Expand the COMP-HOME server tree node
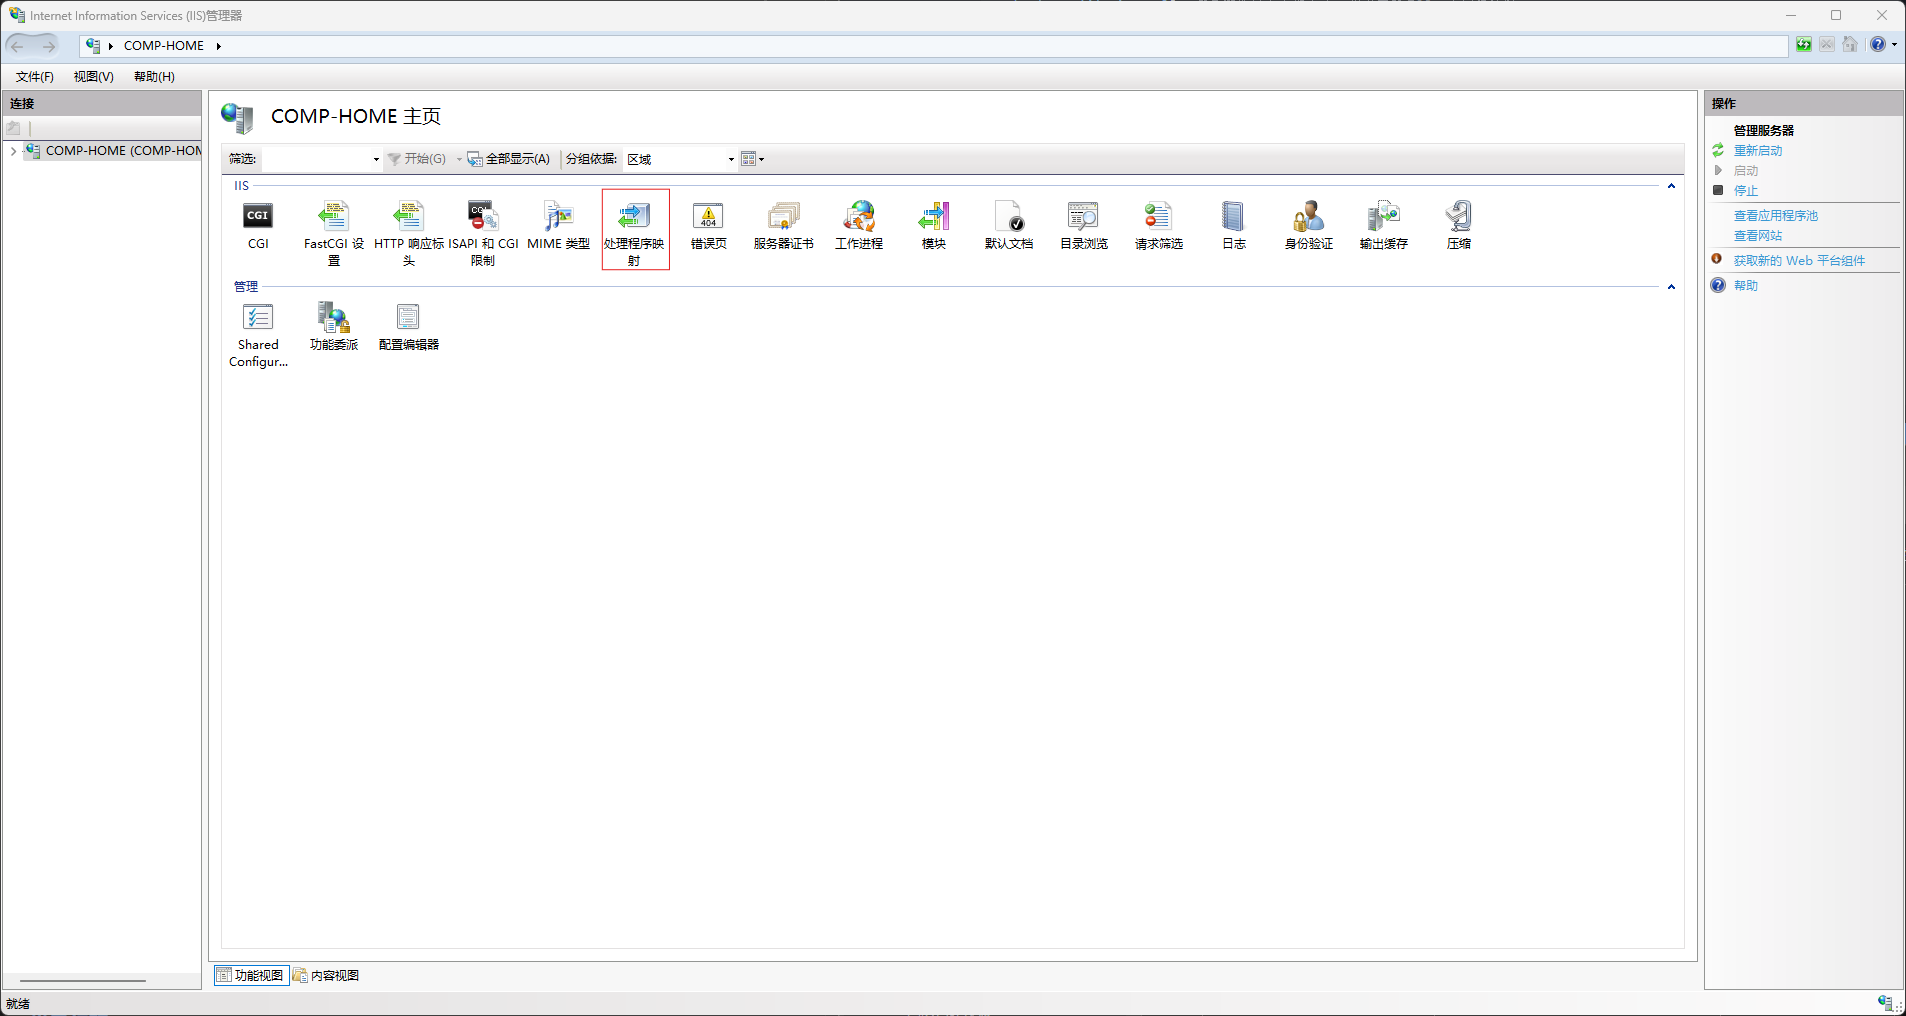1906x1016 pixels. click(13, 151)
